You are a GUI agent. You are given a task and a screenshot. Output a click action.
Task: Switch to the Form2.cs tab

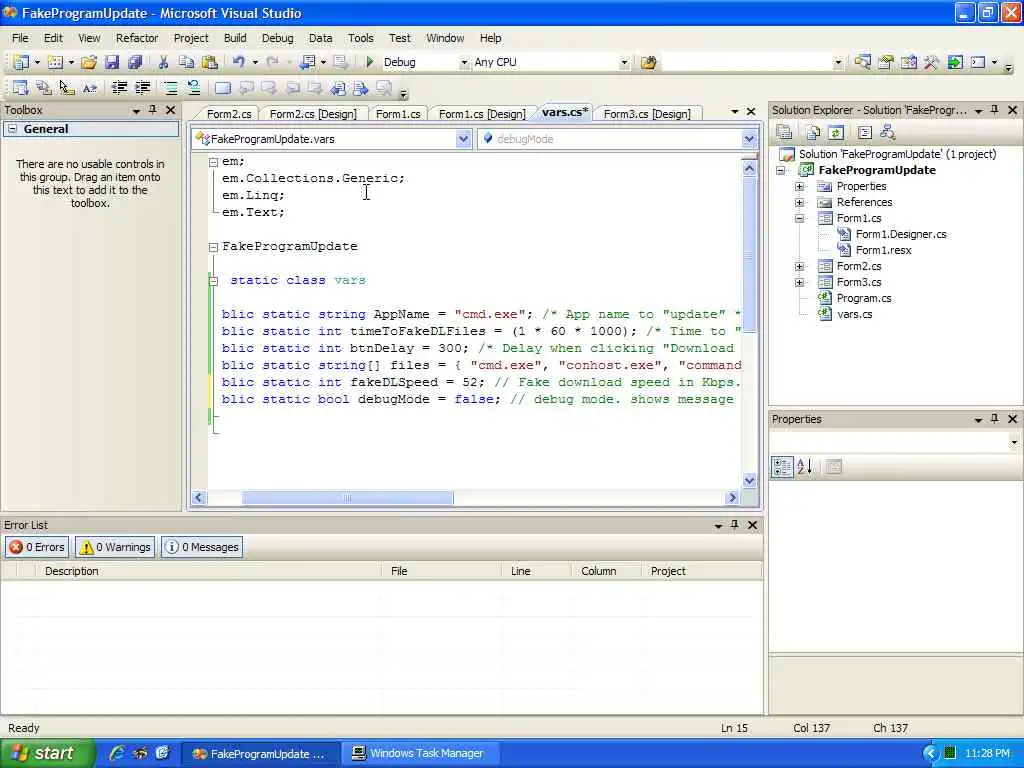[x=229, y=114]
